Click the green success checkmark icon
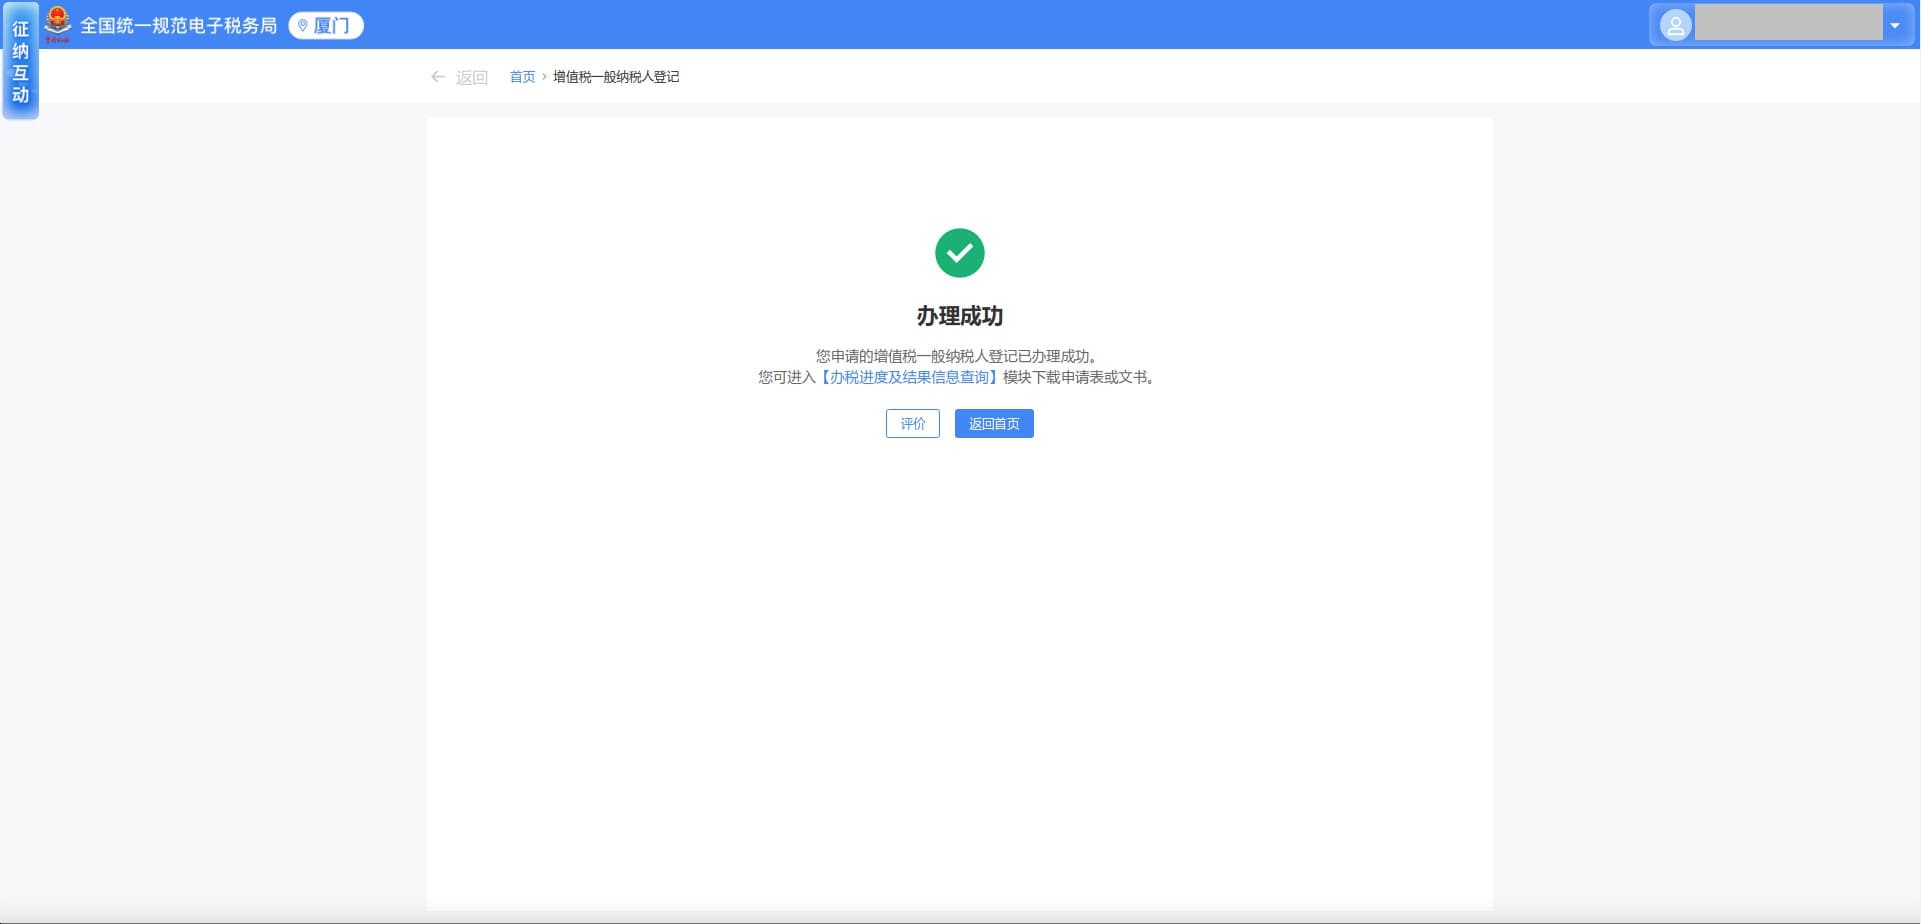 pos(959,253)
